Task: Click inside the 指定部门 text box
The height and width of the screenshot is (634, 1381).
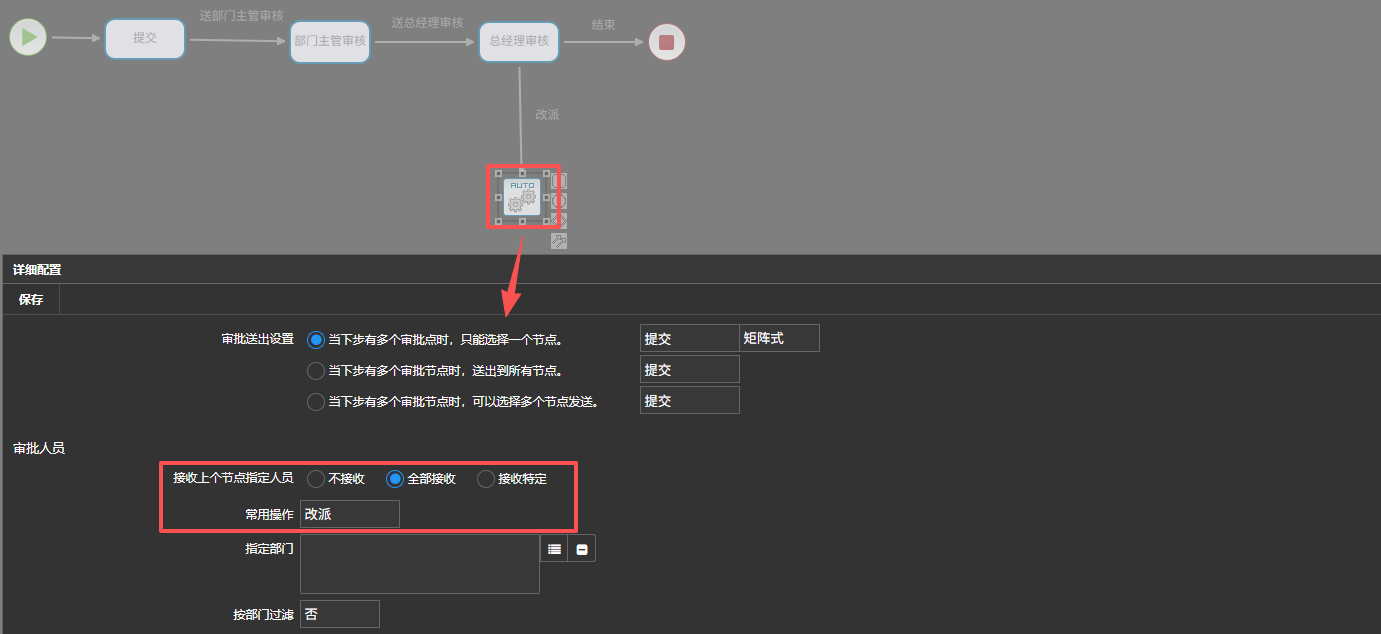Action: pyautogui.click(x=419, y=564)
